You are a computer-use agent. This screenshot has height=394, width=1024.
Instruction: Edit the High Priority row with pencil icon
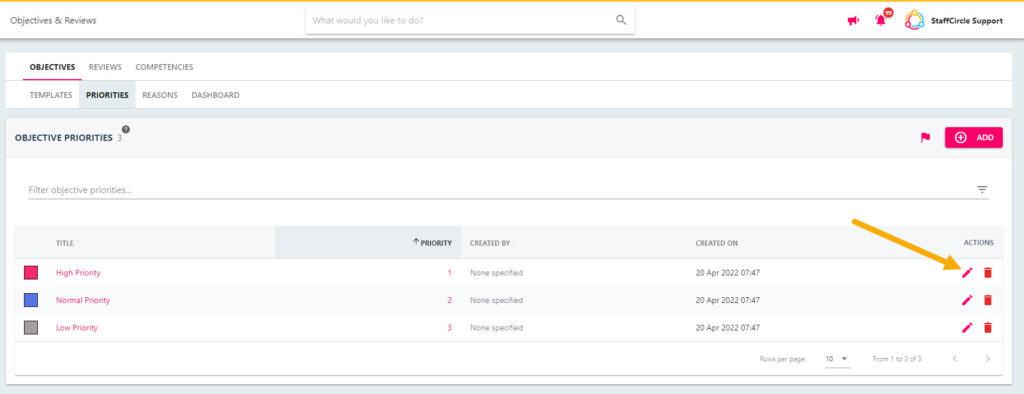967,272
